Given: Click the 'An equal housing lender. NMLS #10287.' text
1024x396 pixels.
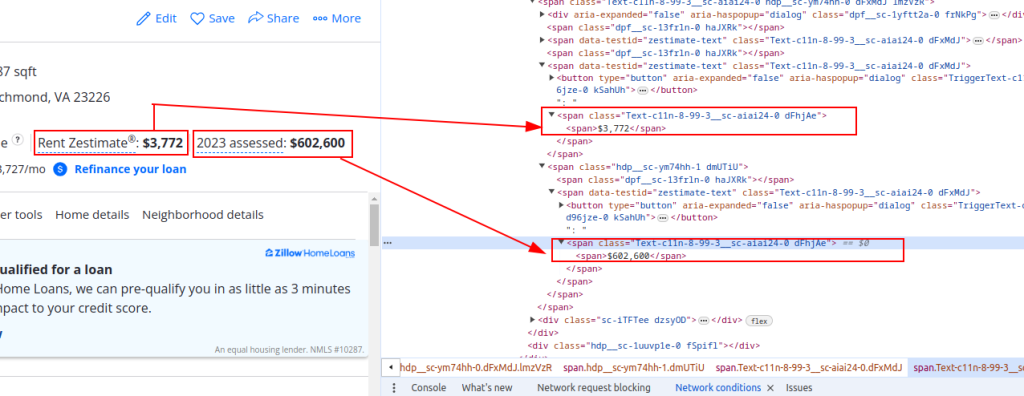Looking at the screenshot, I should (x=289, y=350).
